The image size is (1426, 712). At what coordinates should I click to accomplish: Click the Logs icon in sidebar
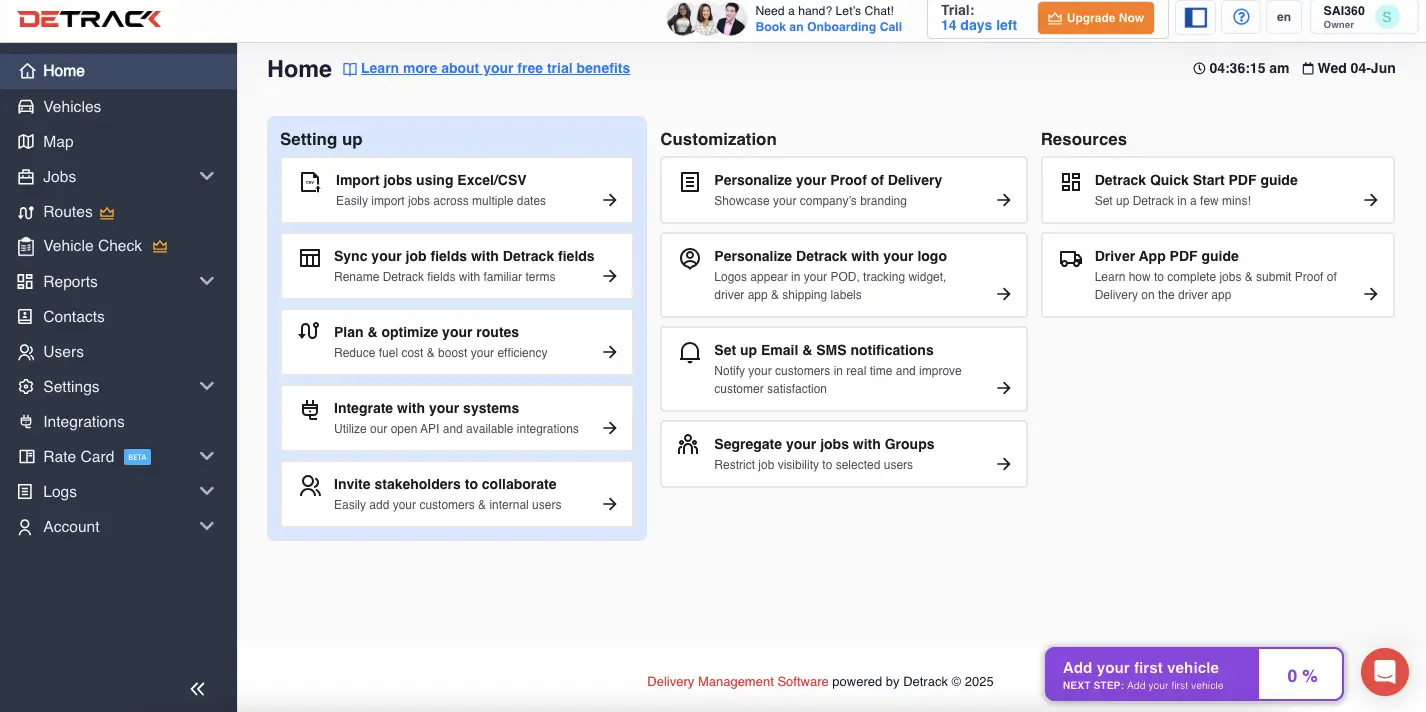(x=26, y=492)
